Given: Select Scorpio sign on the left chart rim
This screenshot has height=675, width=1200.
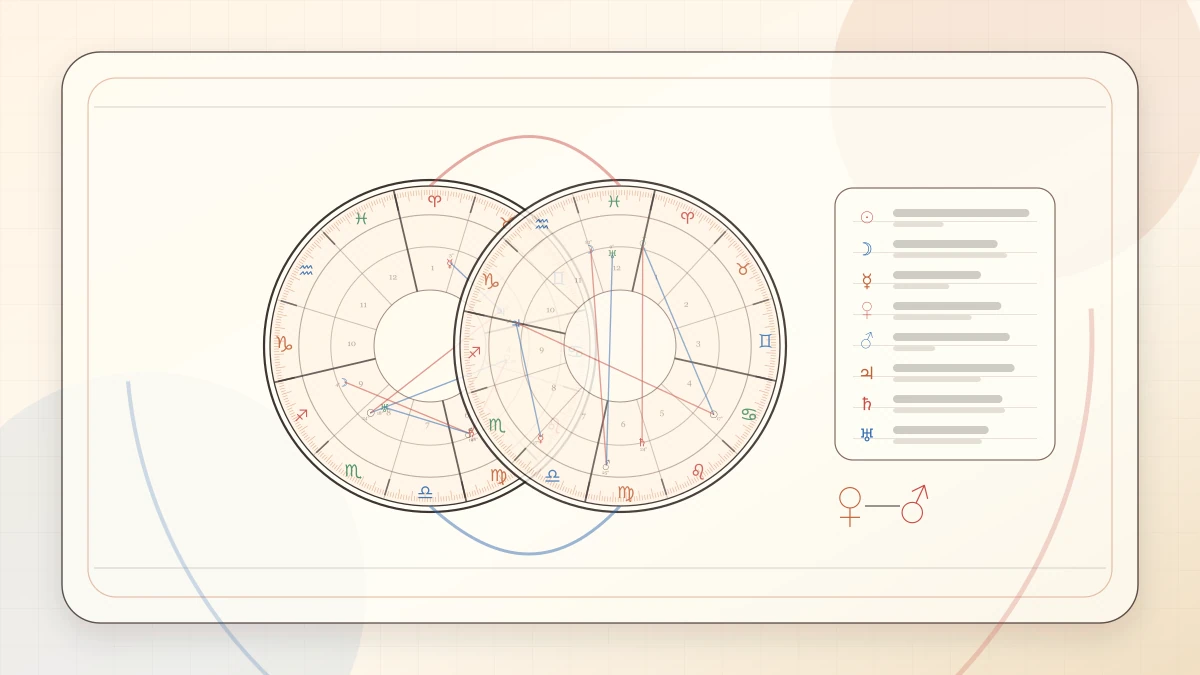Looking at the screenshot, I should point(352,470).
